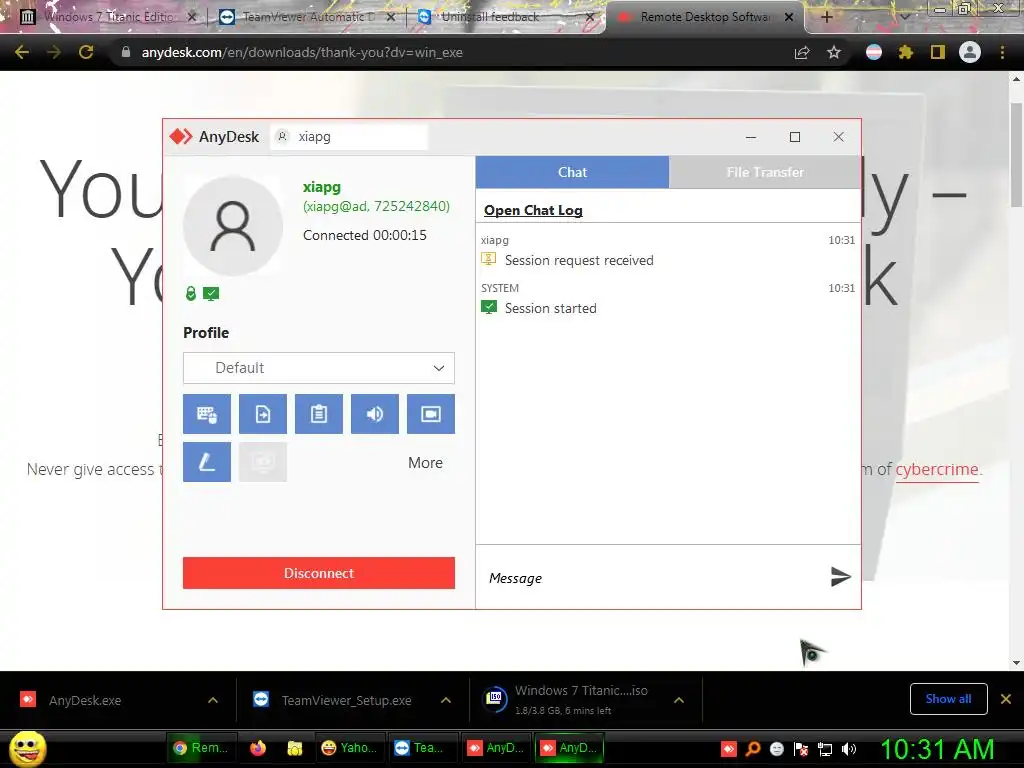Image resolution: width=1024 pixels, height=768 pixels.
Task: Switch to the File Transfer tab
Action: point(765,172)
